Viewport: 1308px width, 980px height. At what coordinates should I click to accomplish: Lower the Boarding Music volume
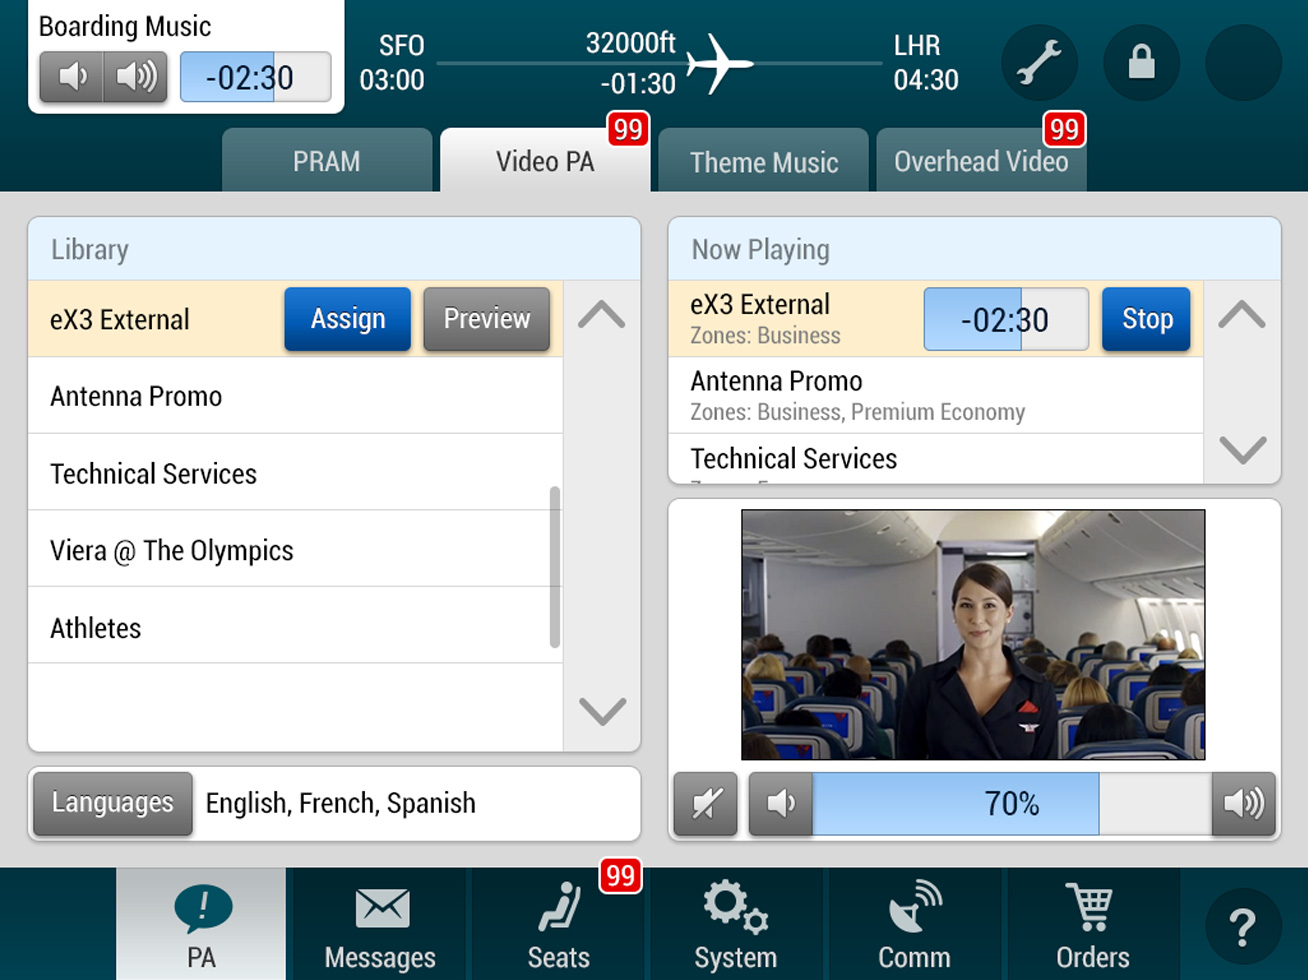[71, 77]
